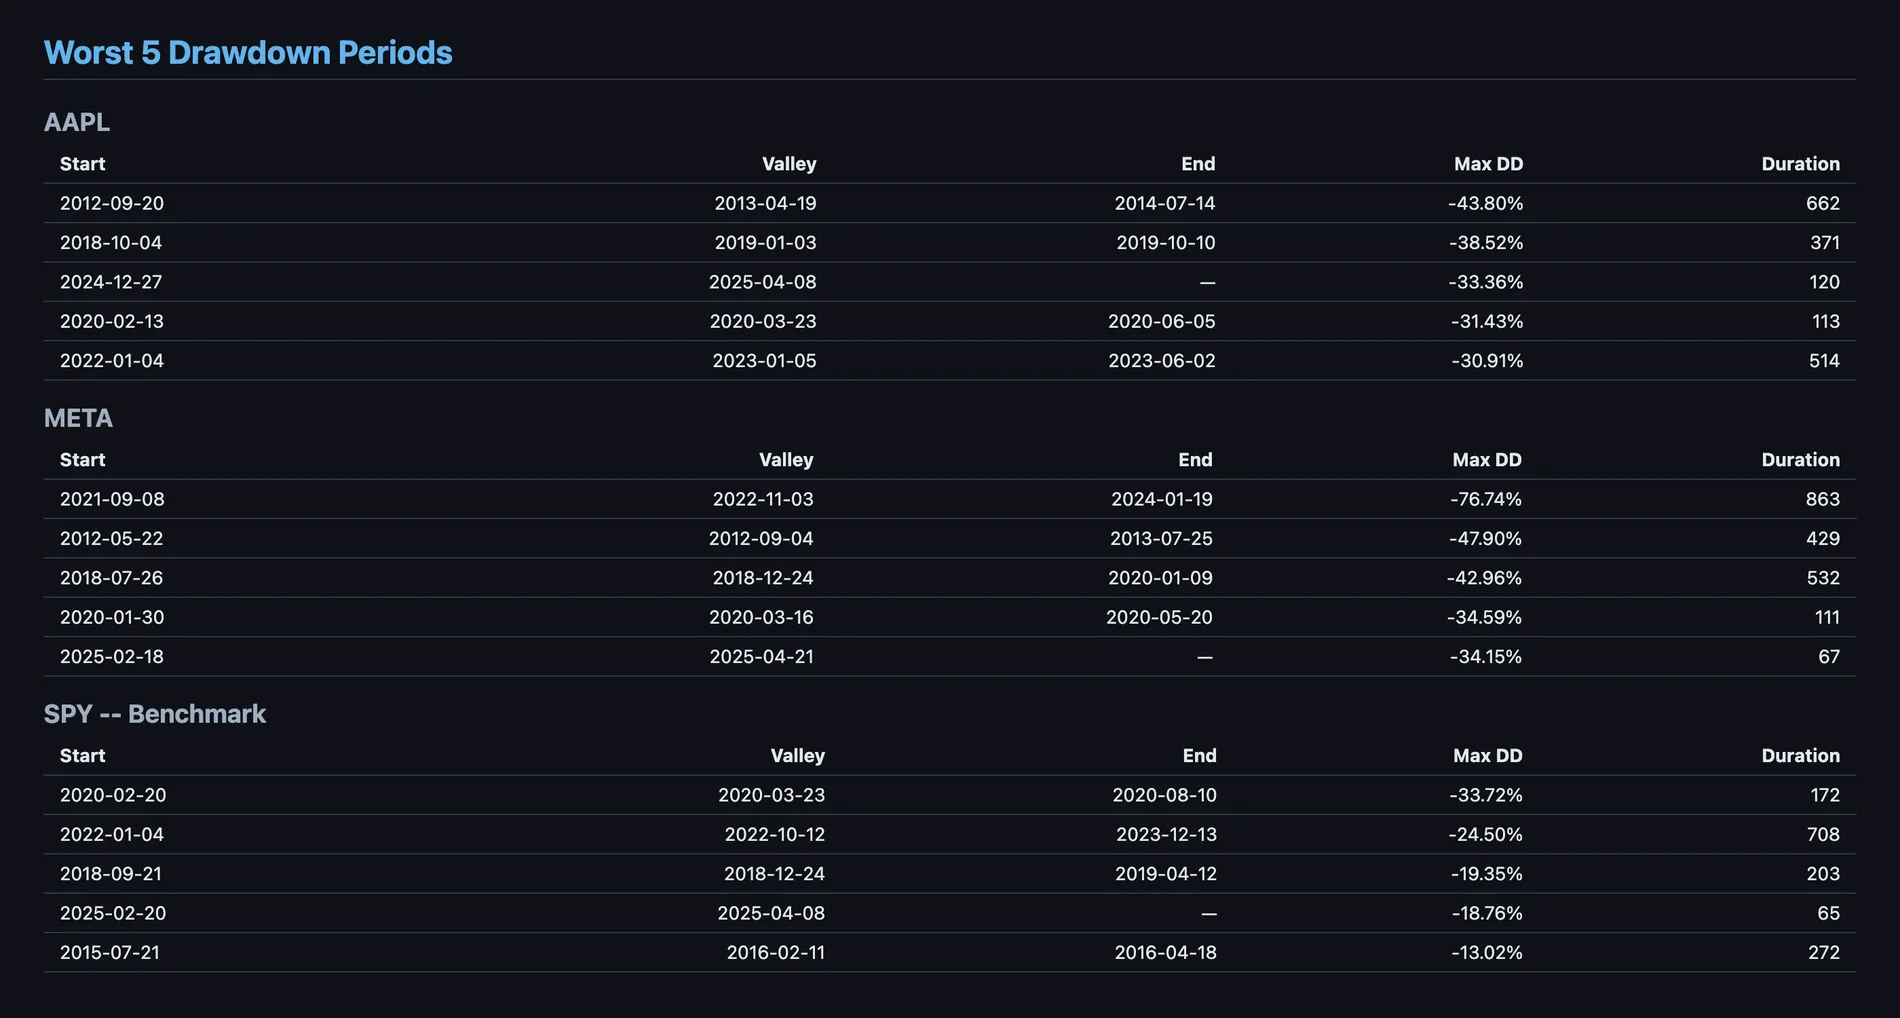Screen dimensions: 1900x1018
Task: Select AAPL start date 2012-09-20
Action: 112,203
